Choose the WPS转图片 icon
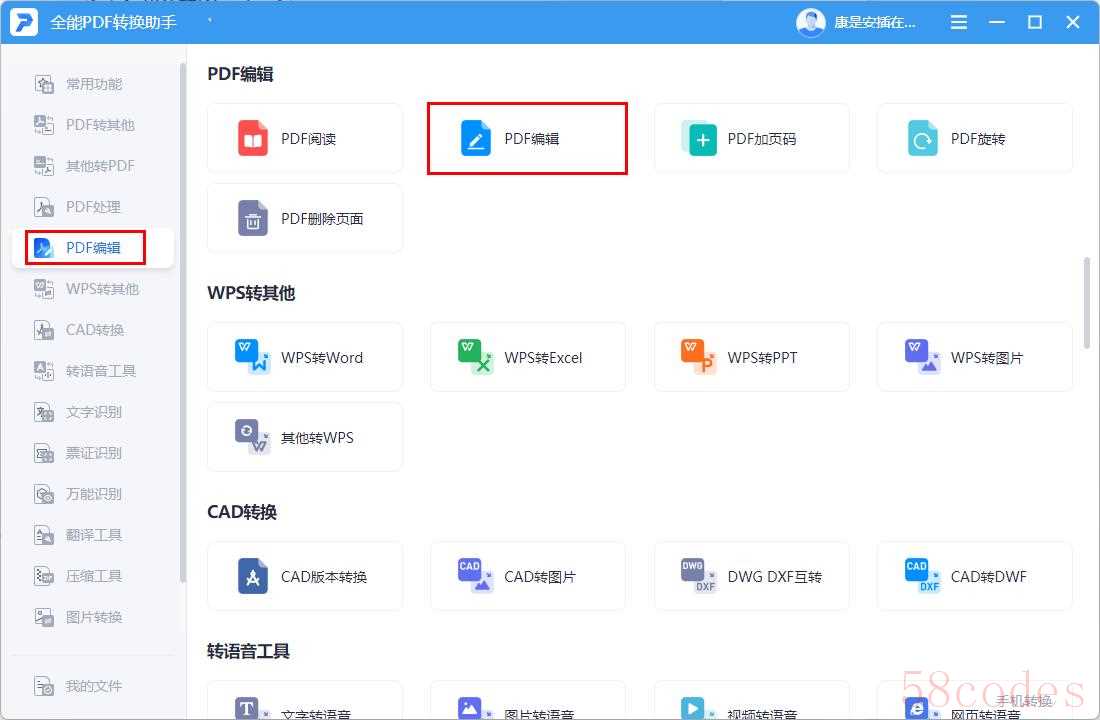Screen dimensions: 1100x720 click(923, 356)
